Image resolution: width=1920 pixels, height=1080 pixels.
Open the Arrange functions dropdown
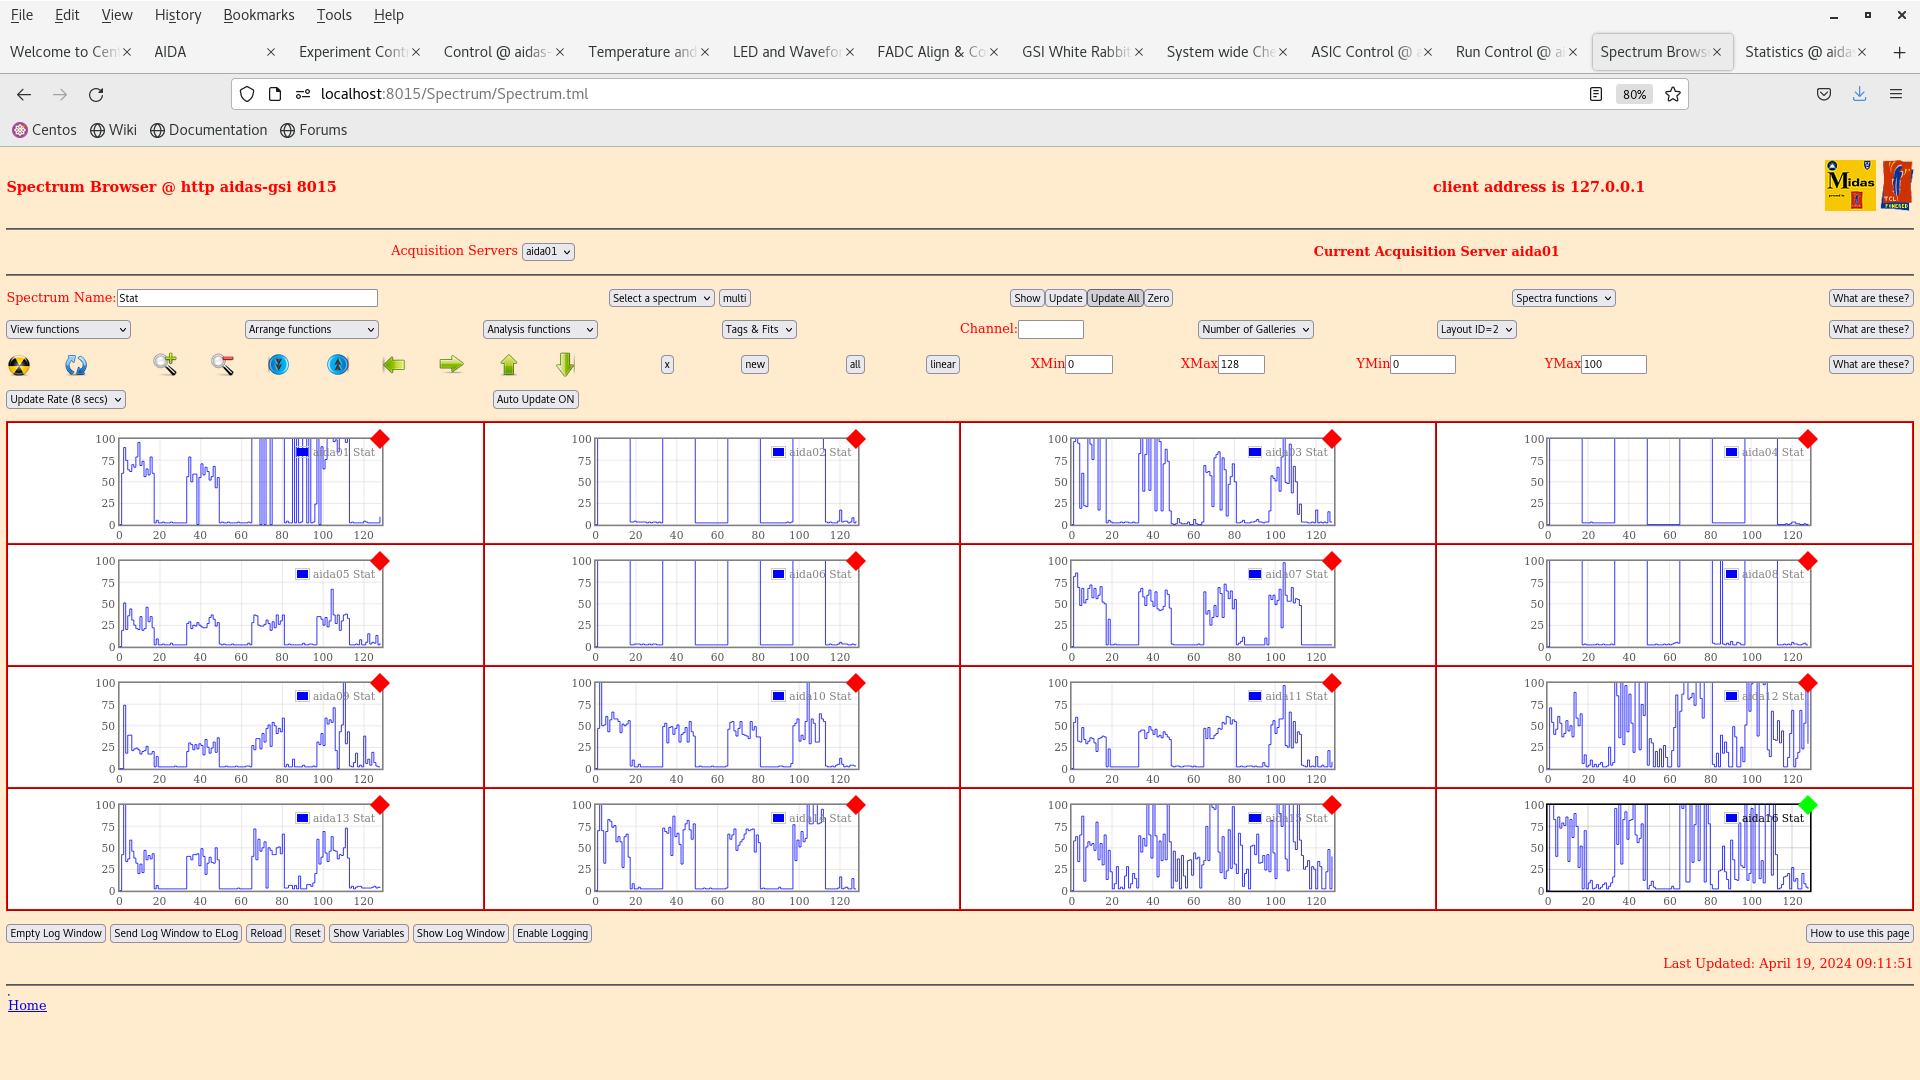point(312,329)
